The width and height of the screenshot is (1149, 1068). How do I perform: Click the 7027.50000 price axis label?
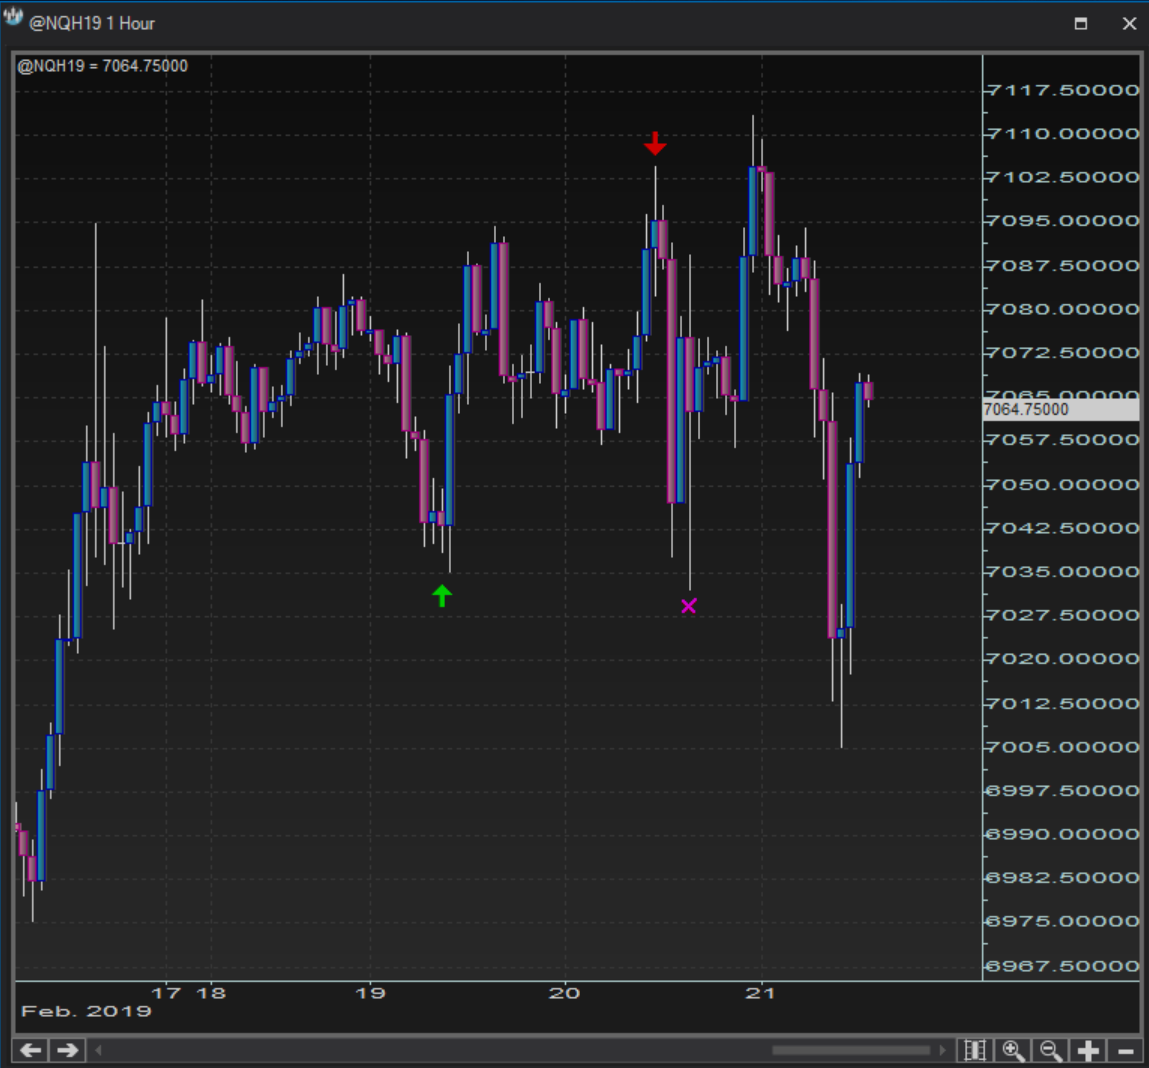click(x=1063, y=615)
